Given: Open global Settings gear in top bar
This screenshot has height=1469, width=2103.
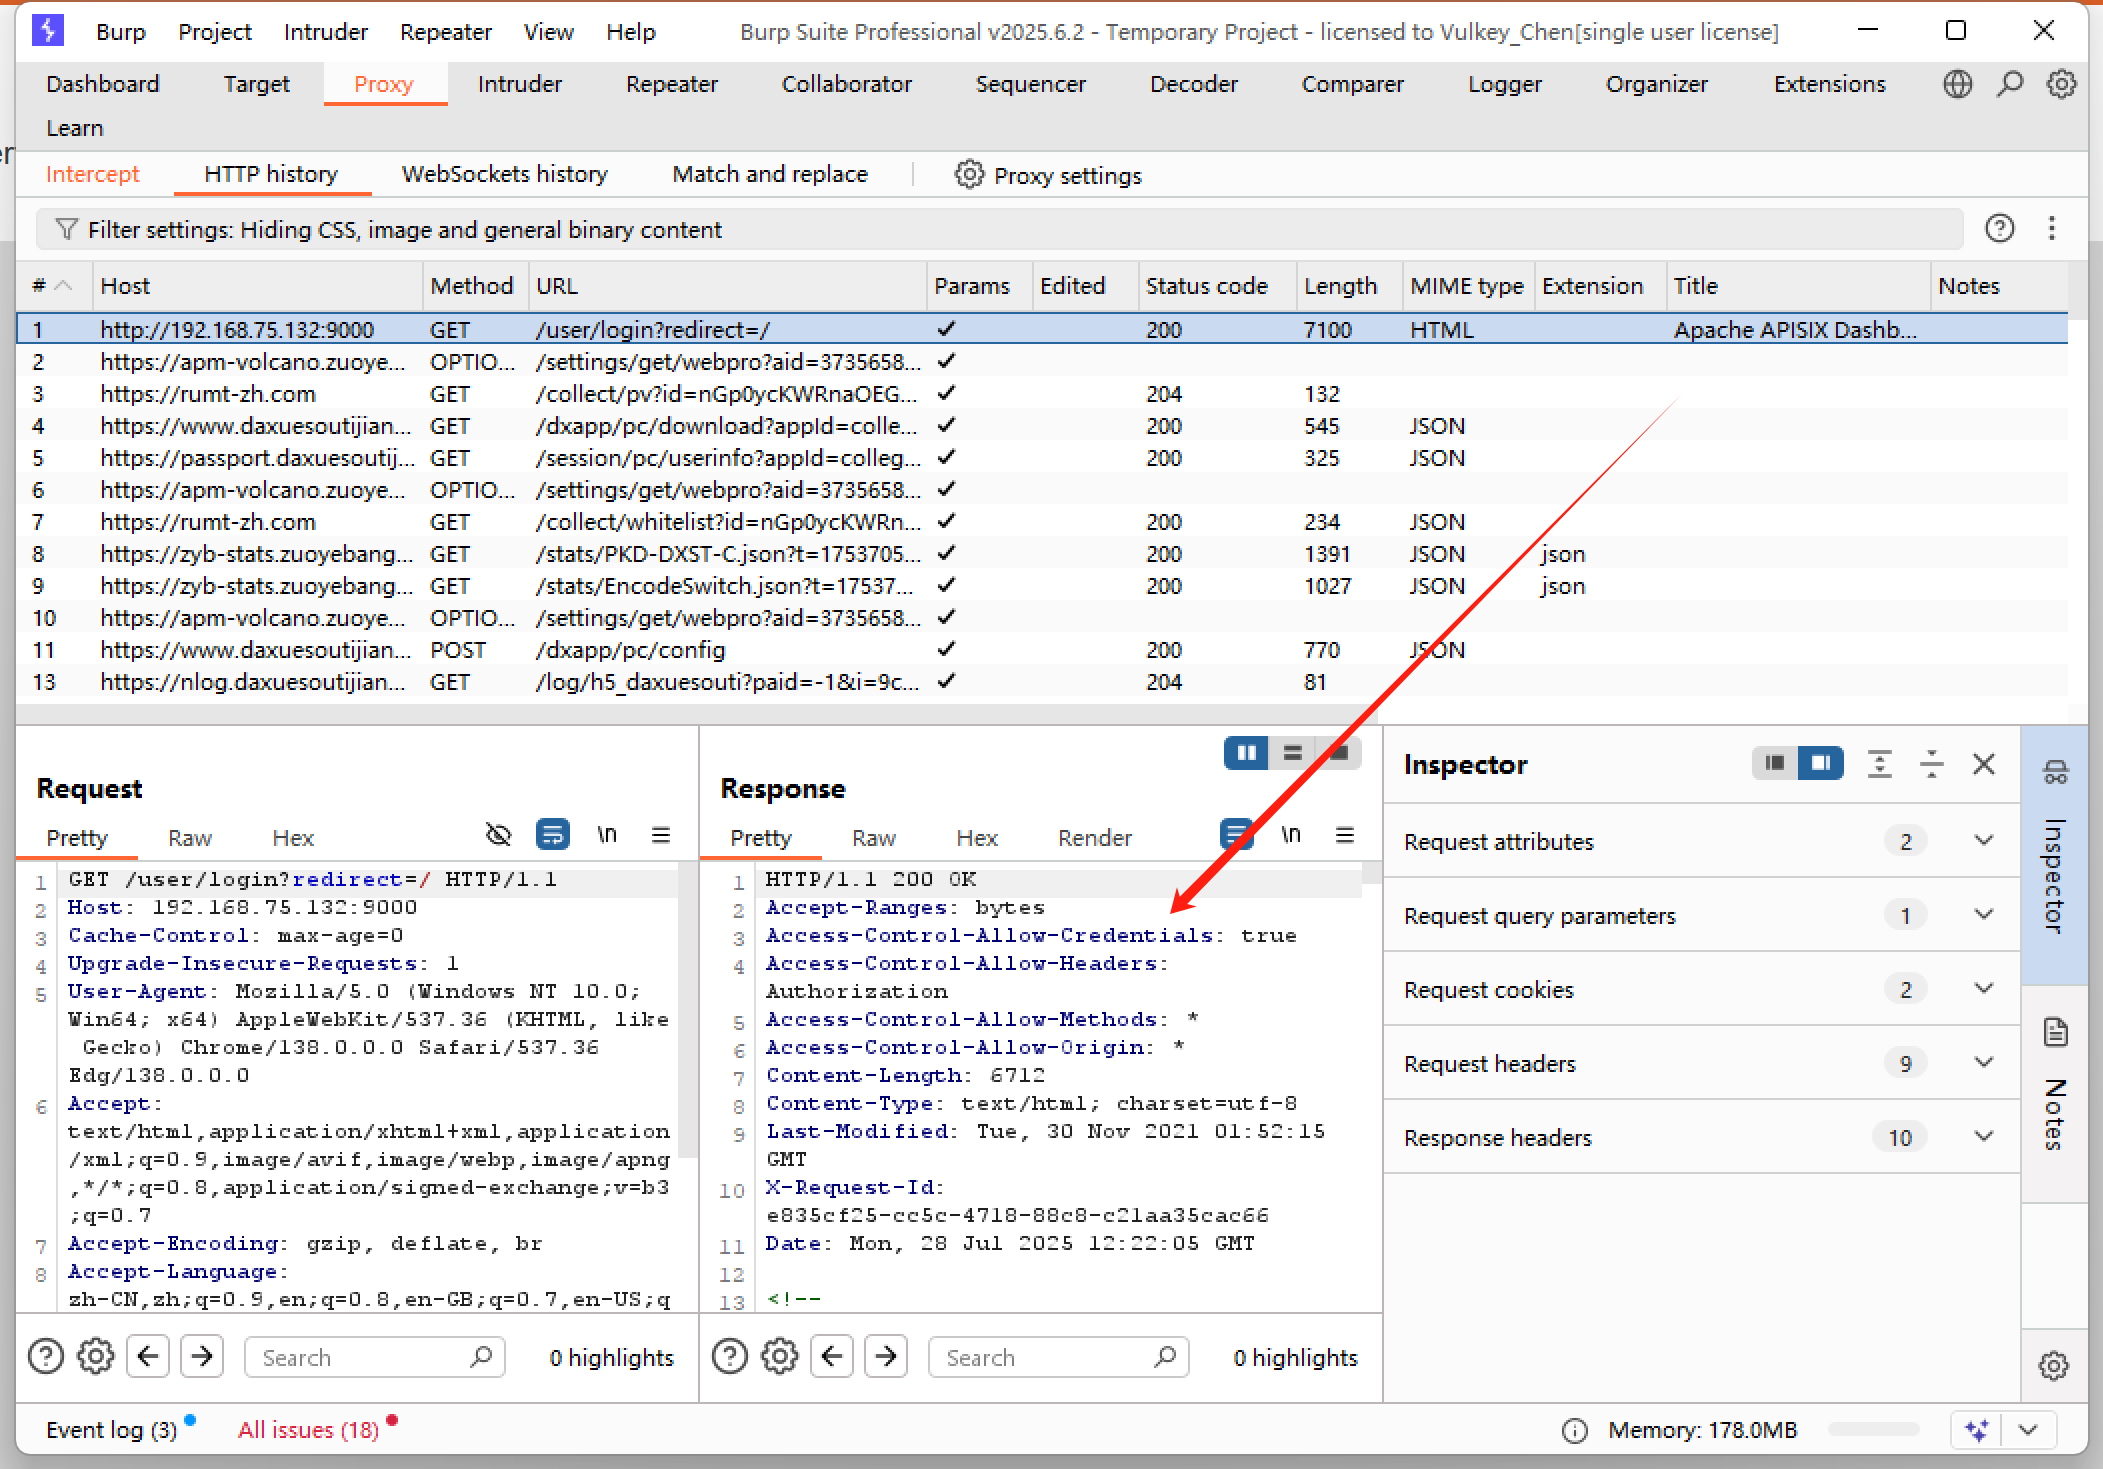Looking at the screenshot, I should tap(2061, 84).
